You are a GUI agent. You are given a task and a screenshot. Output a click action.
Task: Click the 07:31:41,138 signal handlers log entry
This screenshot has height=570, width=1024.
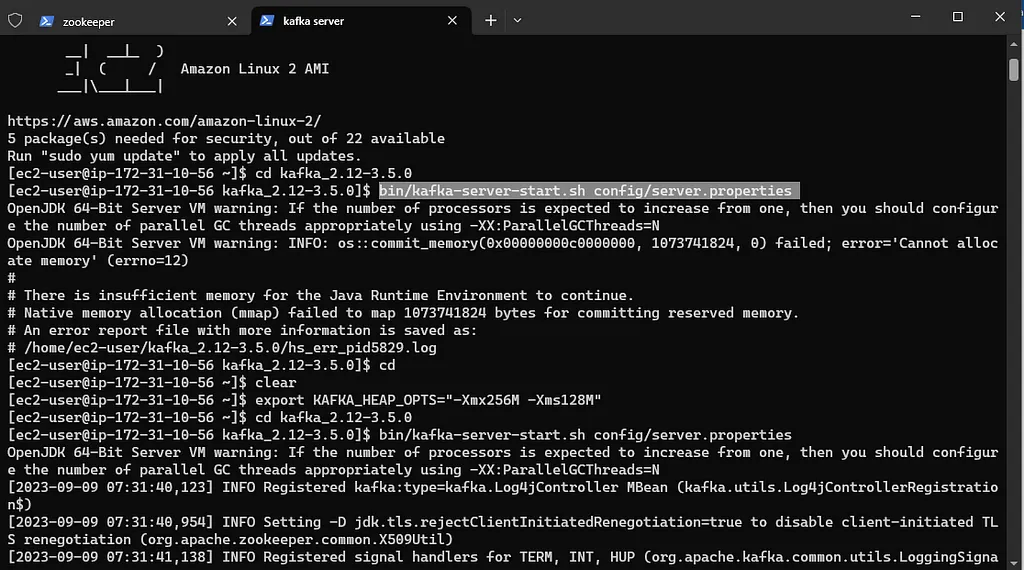tap(503, 557)
